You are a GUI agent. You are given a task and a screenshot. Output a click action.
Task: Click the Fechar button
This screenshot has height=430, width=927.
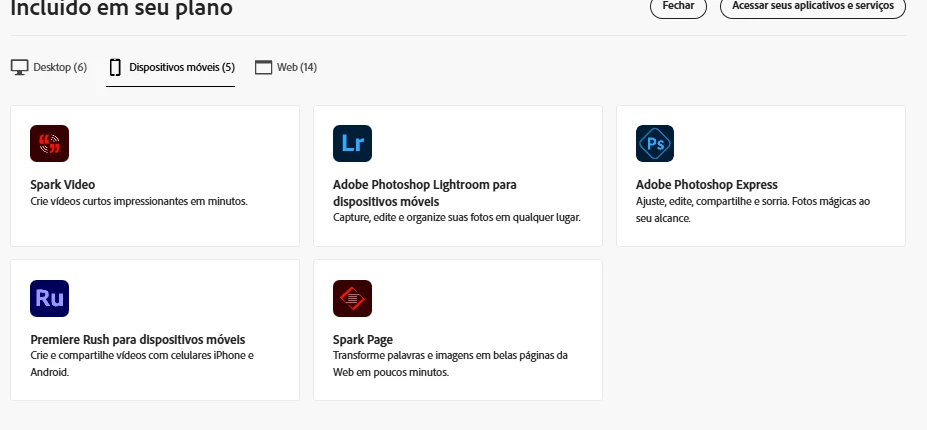tap(678, 6)
